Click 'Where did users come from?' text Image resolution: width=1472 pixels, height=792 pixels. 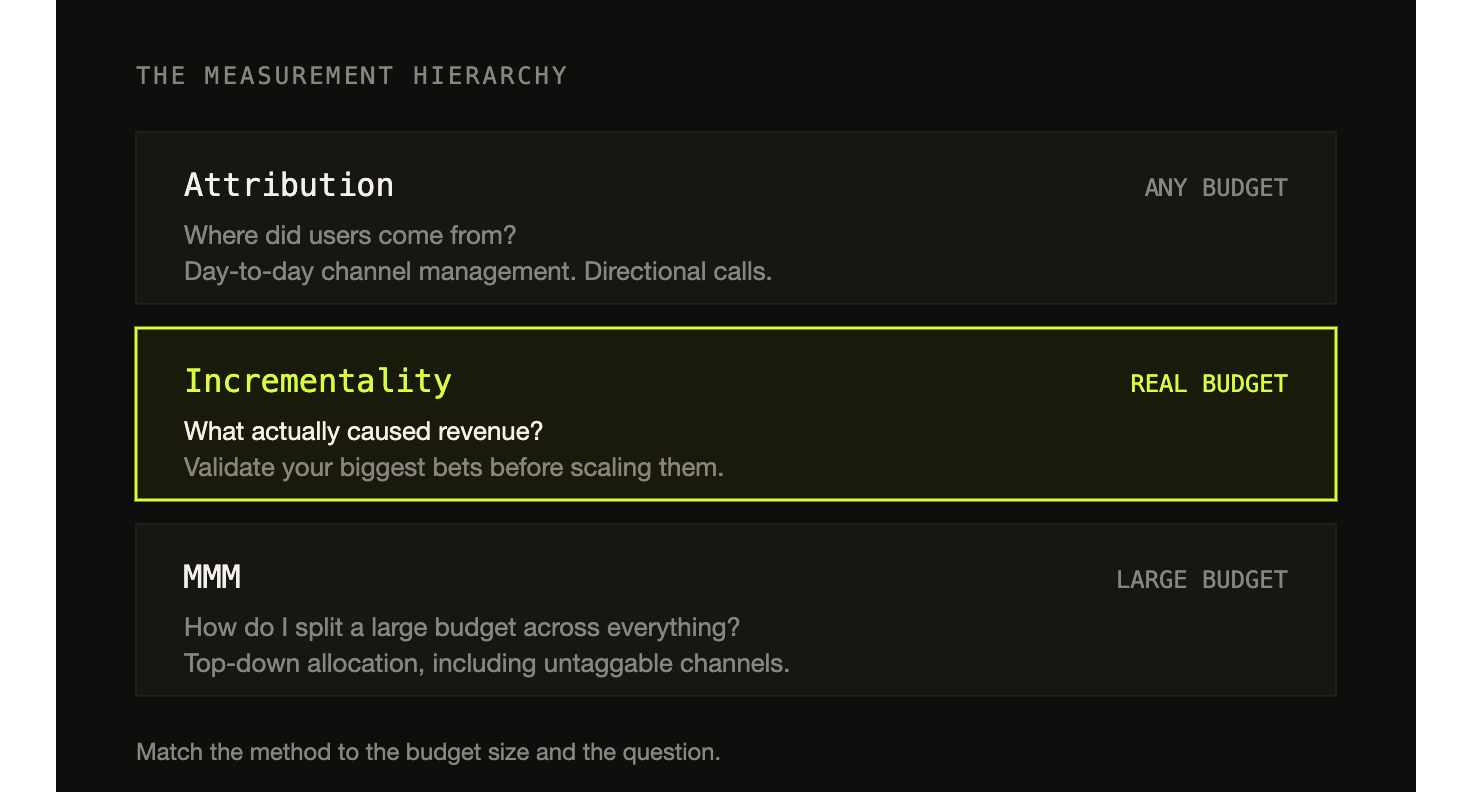click(x=350, y=236)
